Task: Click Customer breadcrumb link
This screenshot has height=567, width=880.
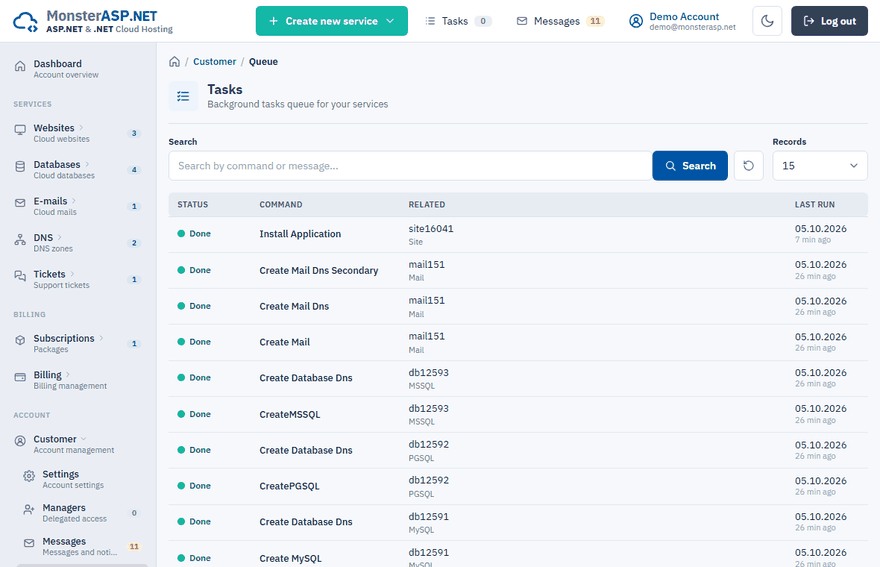Action: (x=214, y=62)
